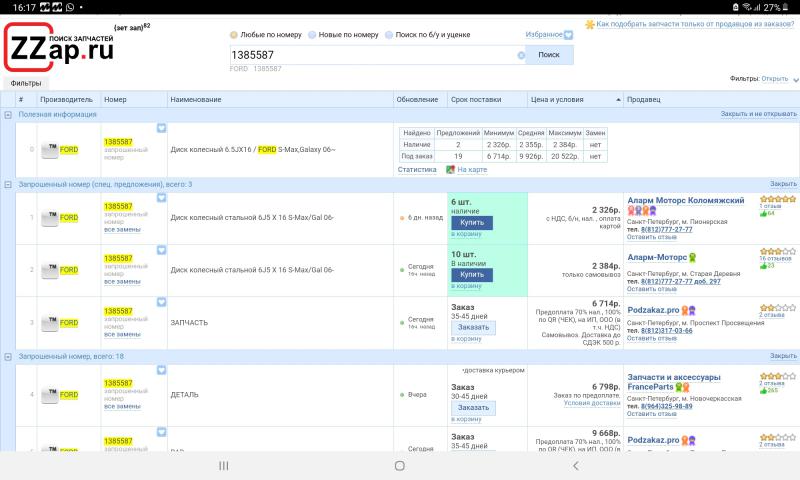This screenshot has width=800, height=480.
Task: Open 'Условия доставки' link
Action: pos(592,403)
